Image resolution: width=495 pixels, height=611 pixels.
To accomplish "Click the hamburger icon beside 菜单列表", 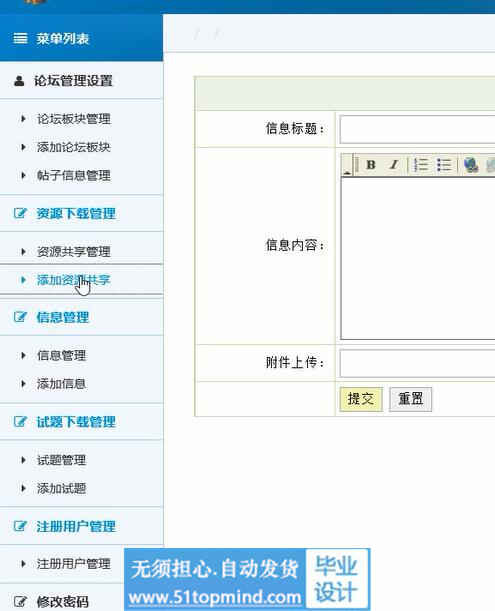I will [x=20, y=38].
